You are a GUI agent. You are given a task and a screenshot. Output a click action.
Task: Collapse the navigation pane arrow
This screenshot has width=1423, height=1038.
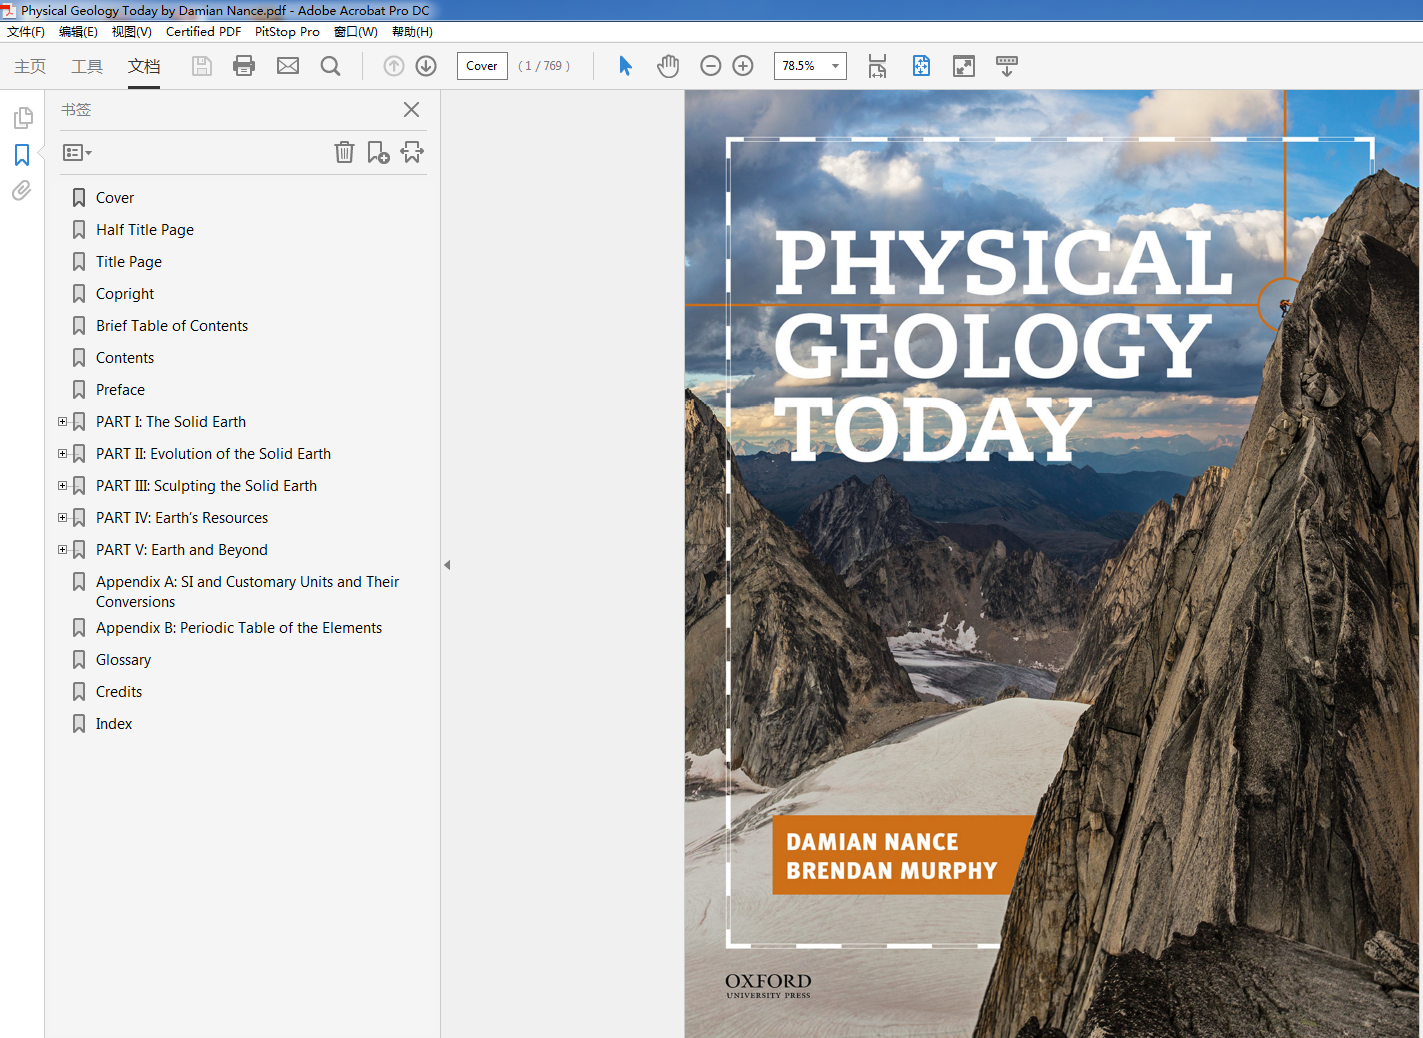tap(447, 565)
